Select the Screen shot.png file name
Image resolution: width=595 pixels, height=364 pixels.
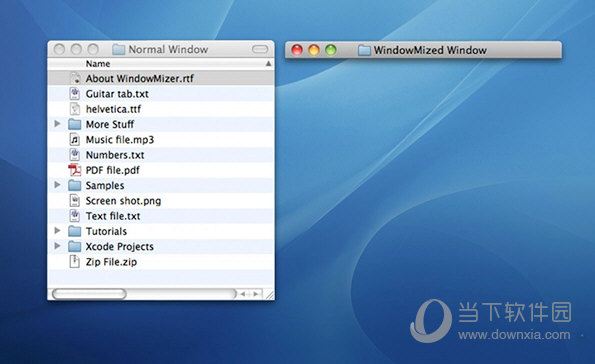(123, 201)
